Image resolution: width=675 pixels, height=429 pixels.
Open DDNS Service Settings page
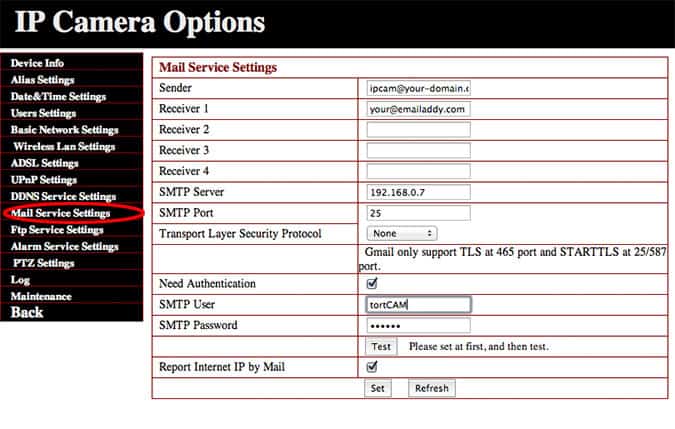tap(63, 197)
